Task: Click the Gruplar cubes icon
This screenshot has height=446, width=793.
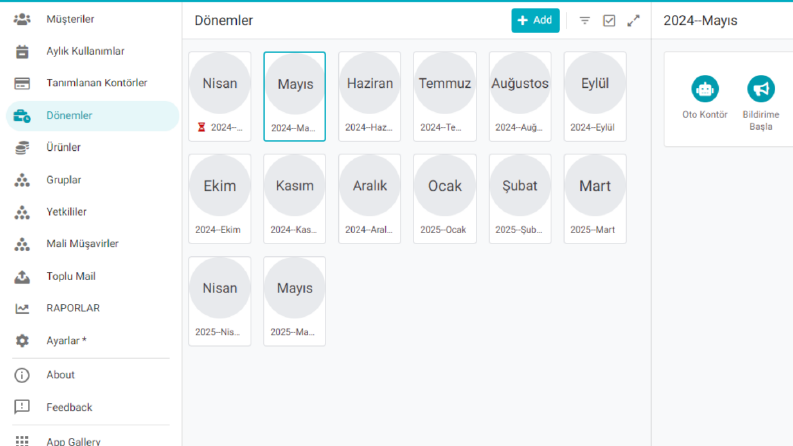Action: pos(22,180)
